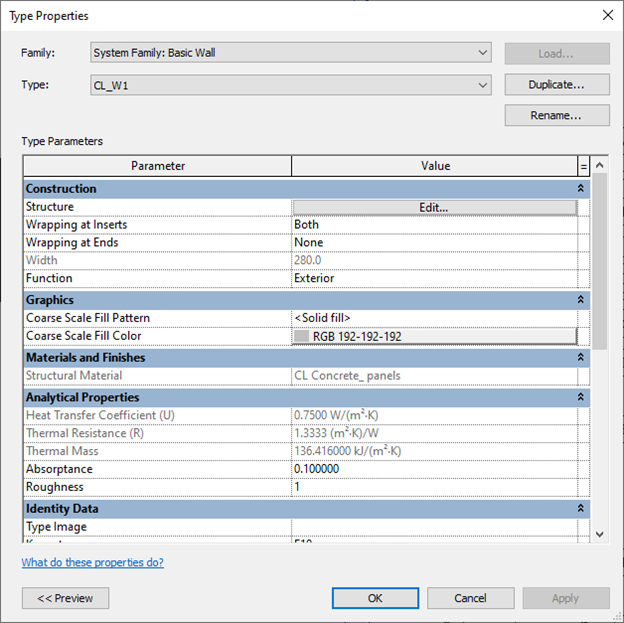Viewport: 624px width, 623px height.
Task: Edit the Absorptance value field
Action: tap(434, 469)
